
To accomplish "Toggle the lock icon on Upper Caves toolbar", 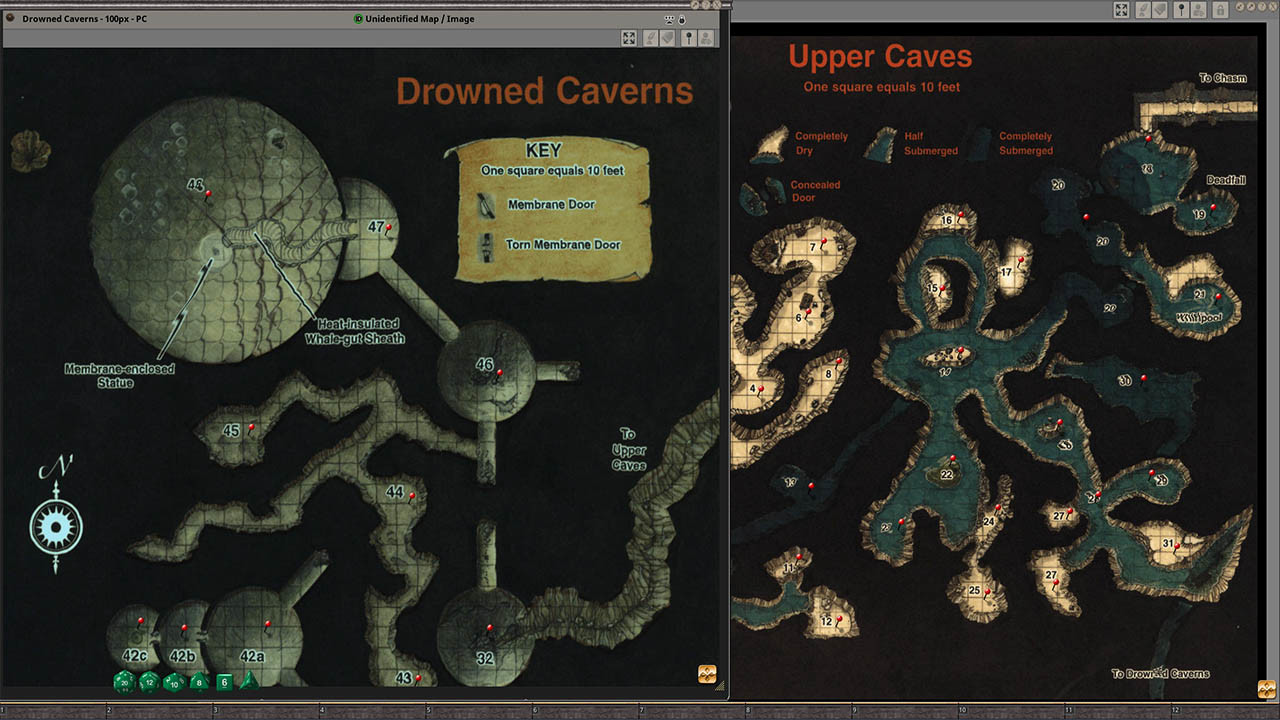I will click(x=1220, y=10).
